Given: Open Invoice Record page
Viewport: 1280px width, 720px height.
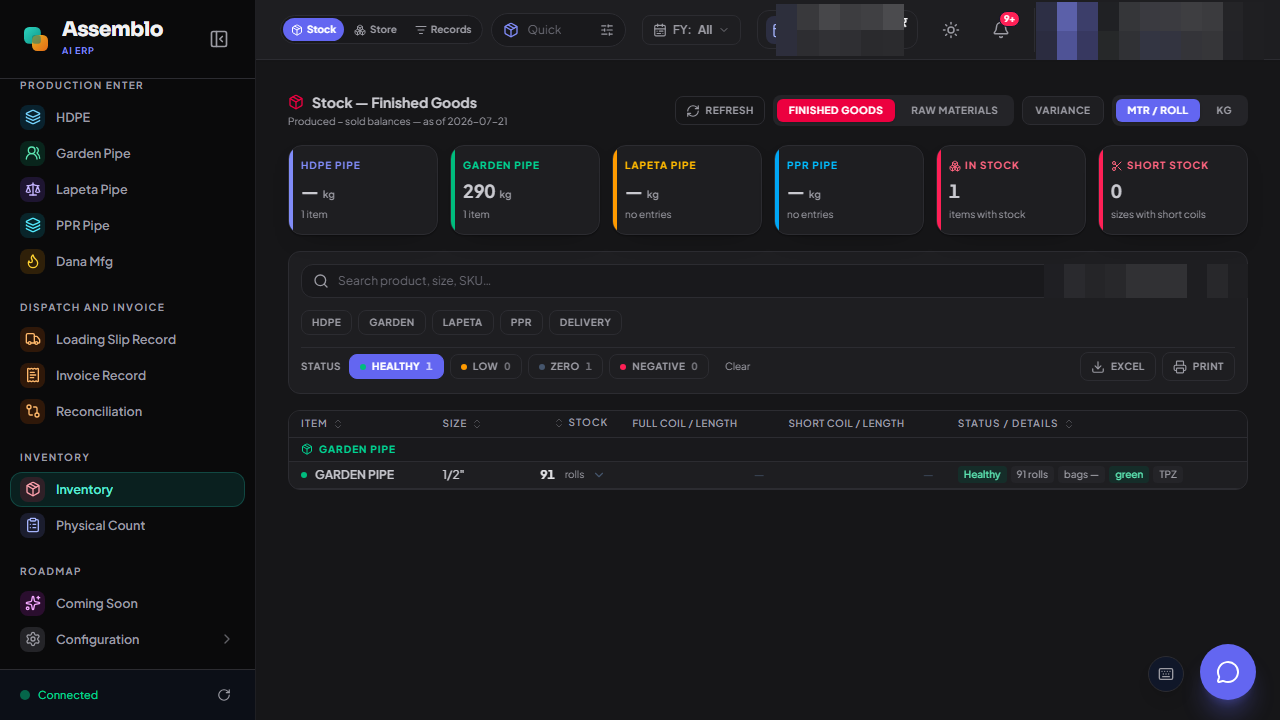Looking at the screenshot, I should click(127, 375).
